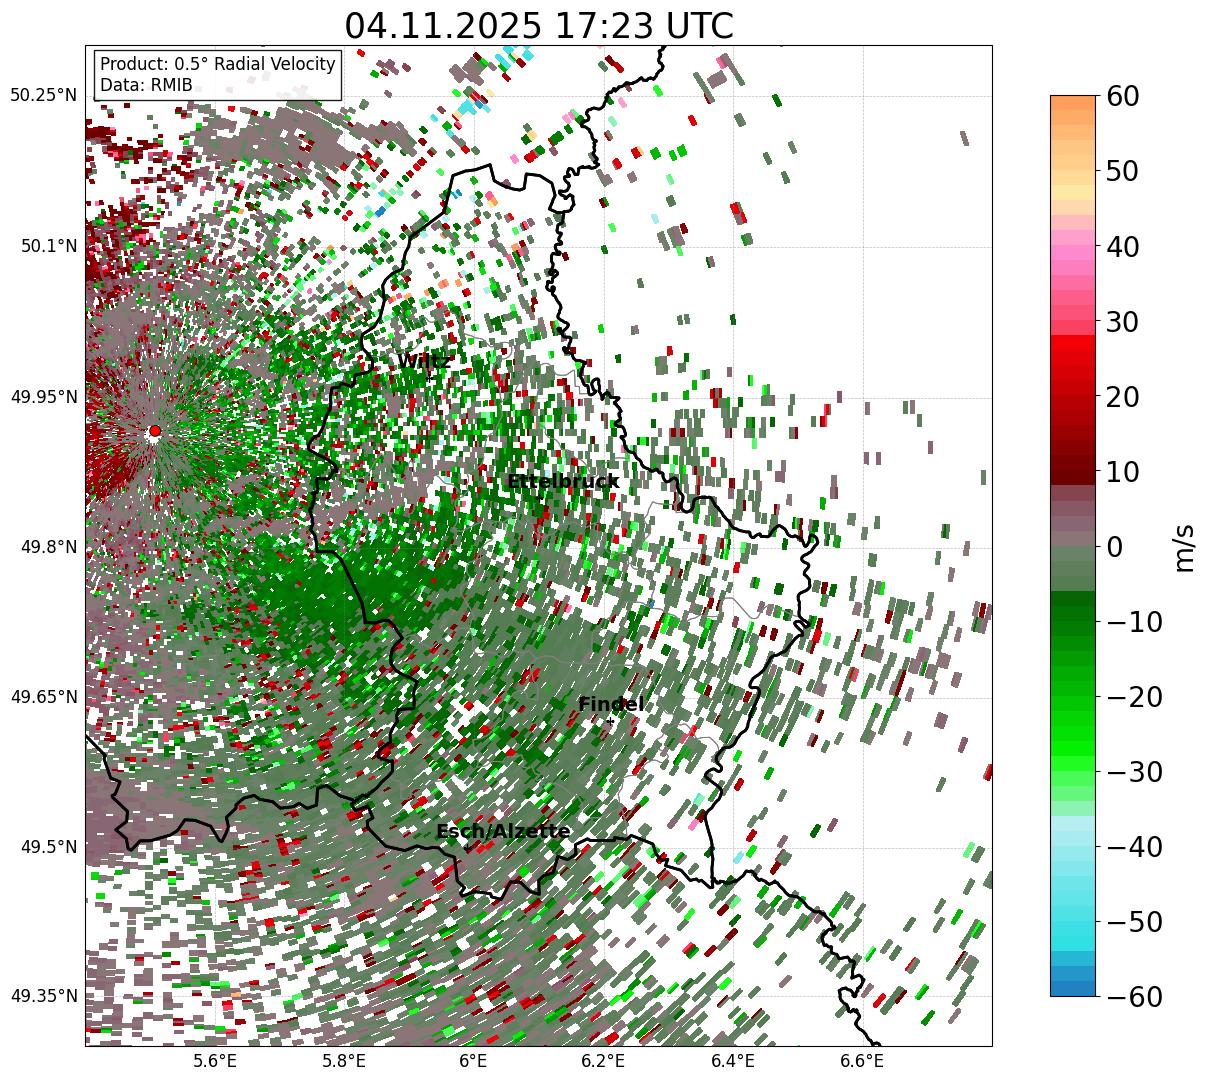Click the colorbar value 60

pyautogui.click(x=1121, y=96)
